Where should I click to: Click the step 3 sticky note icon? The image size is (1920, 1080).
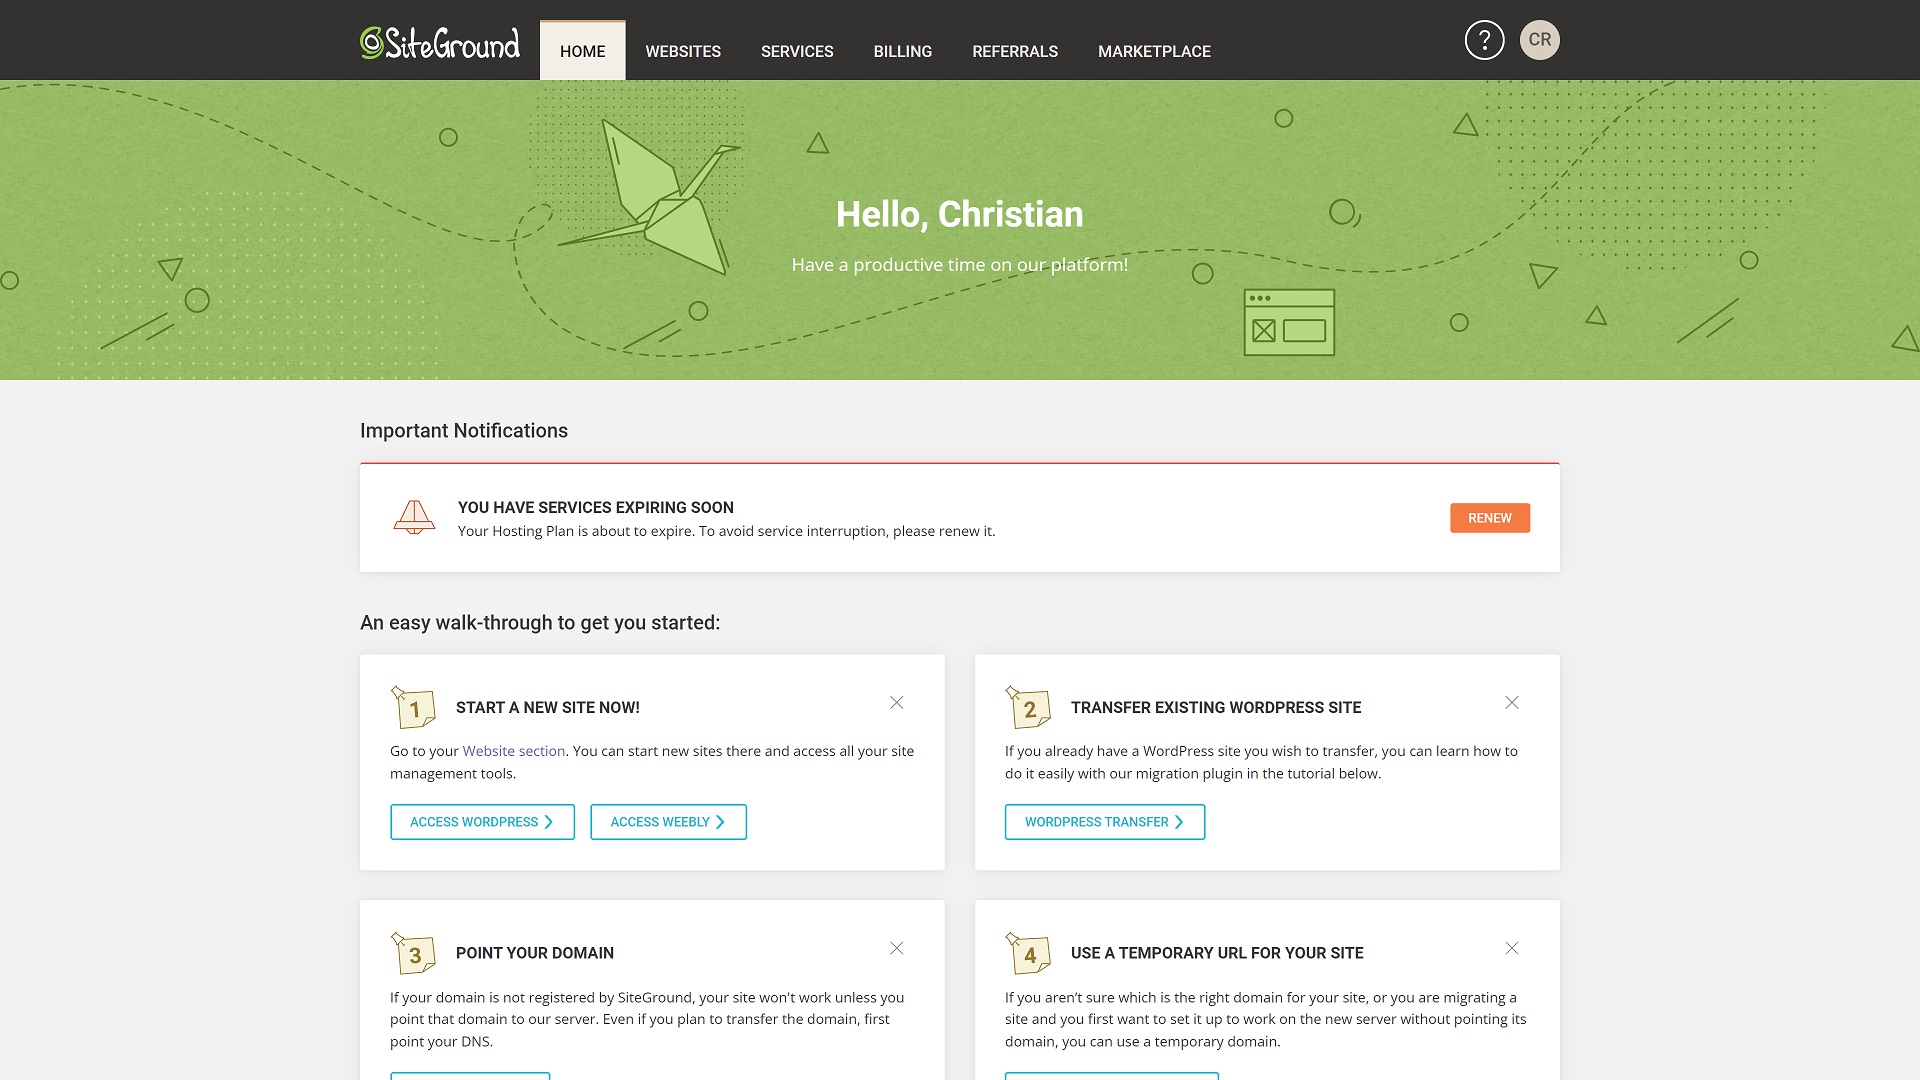pyautogui.click(x=413, y=953)
